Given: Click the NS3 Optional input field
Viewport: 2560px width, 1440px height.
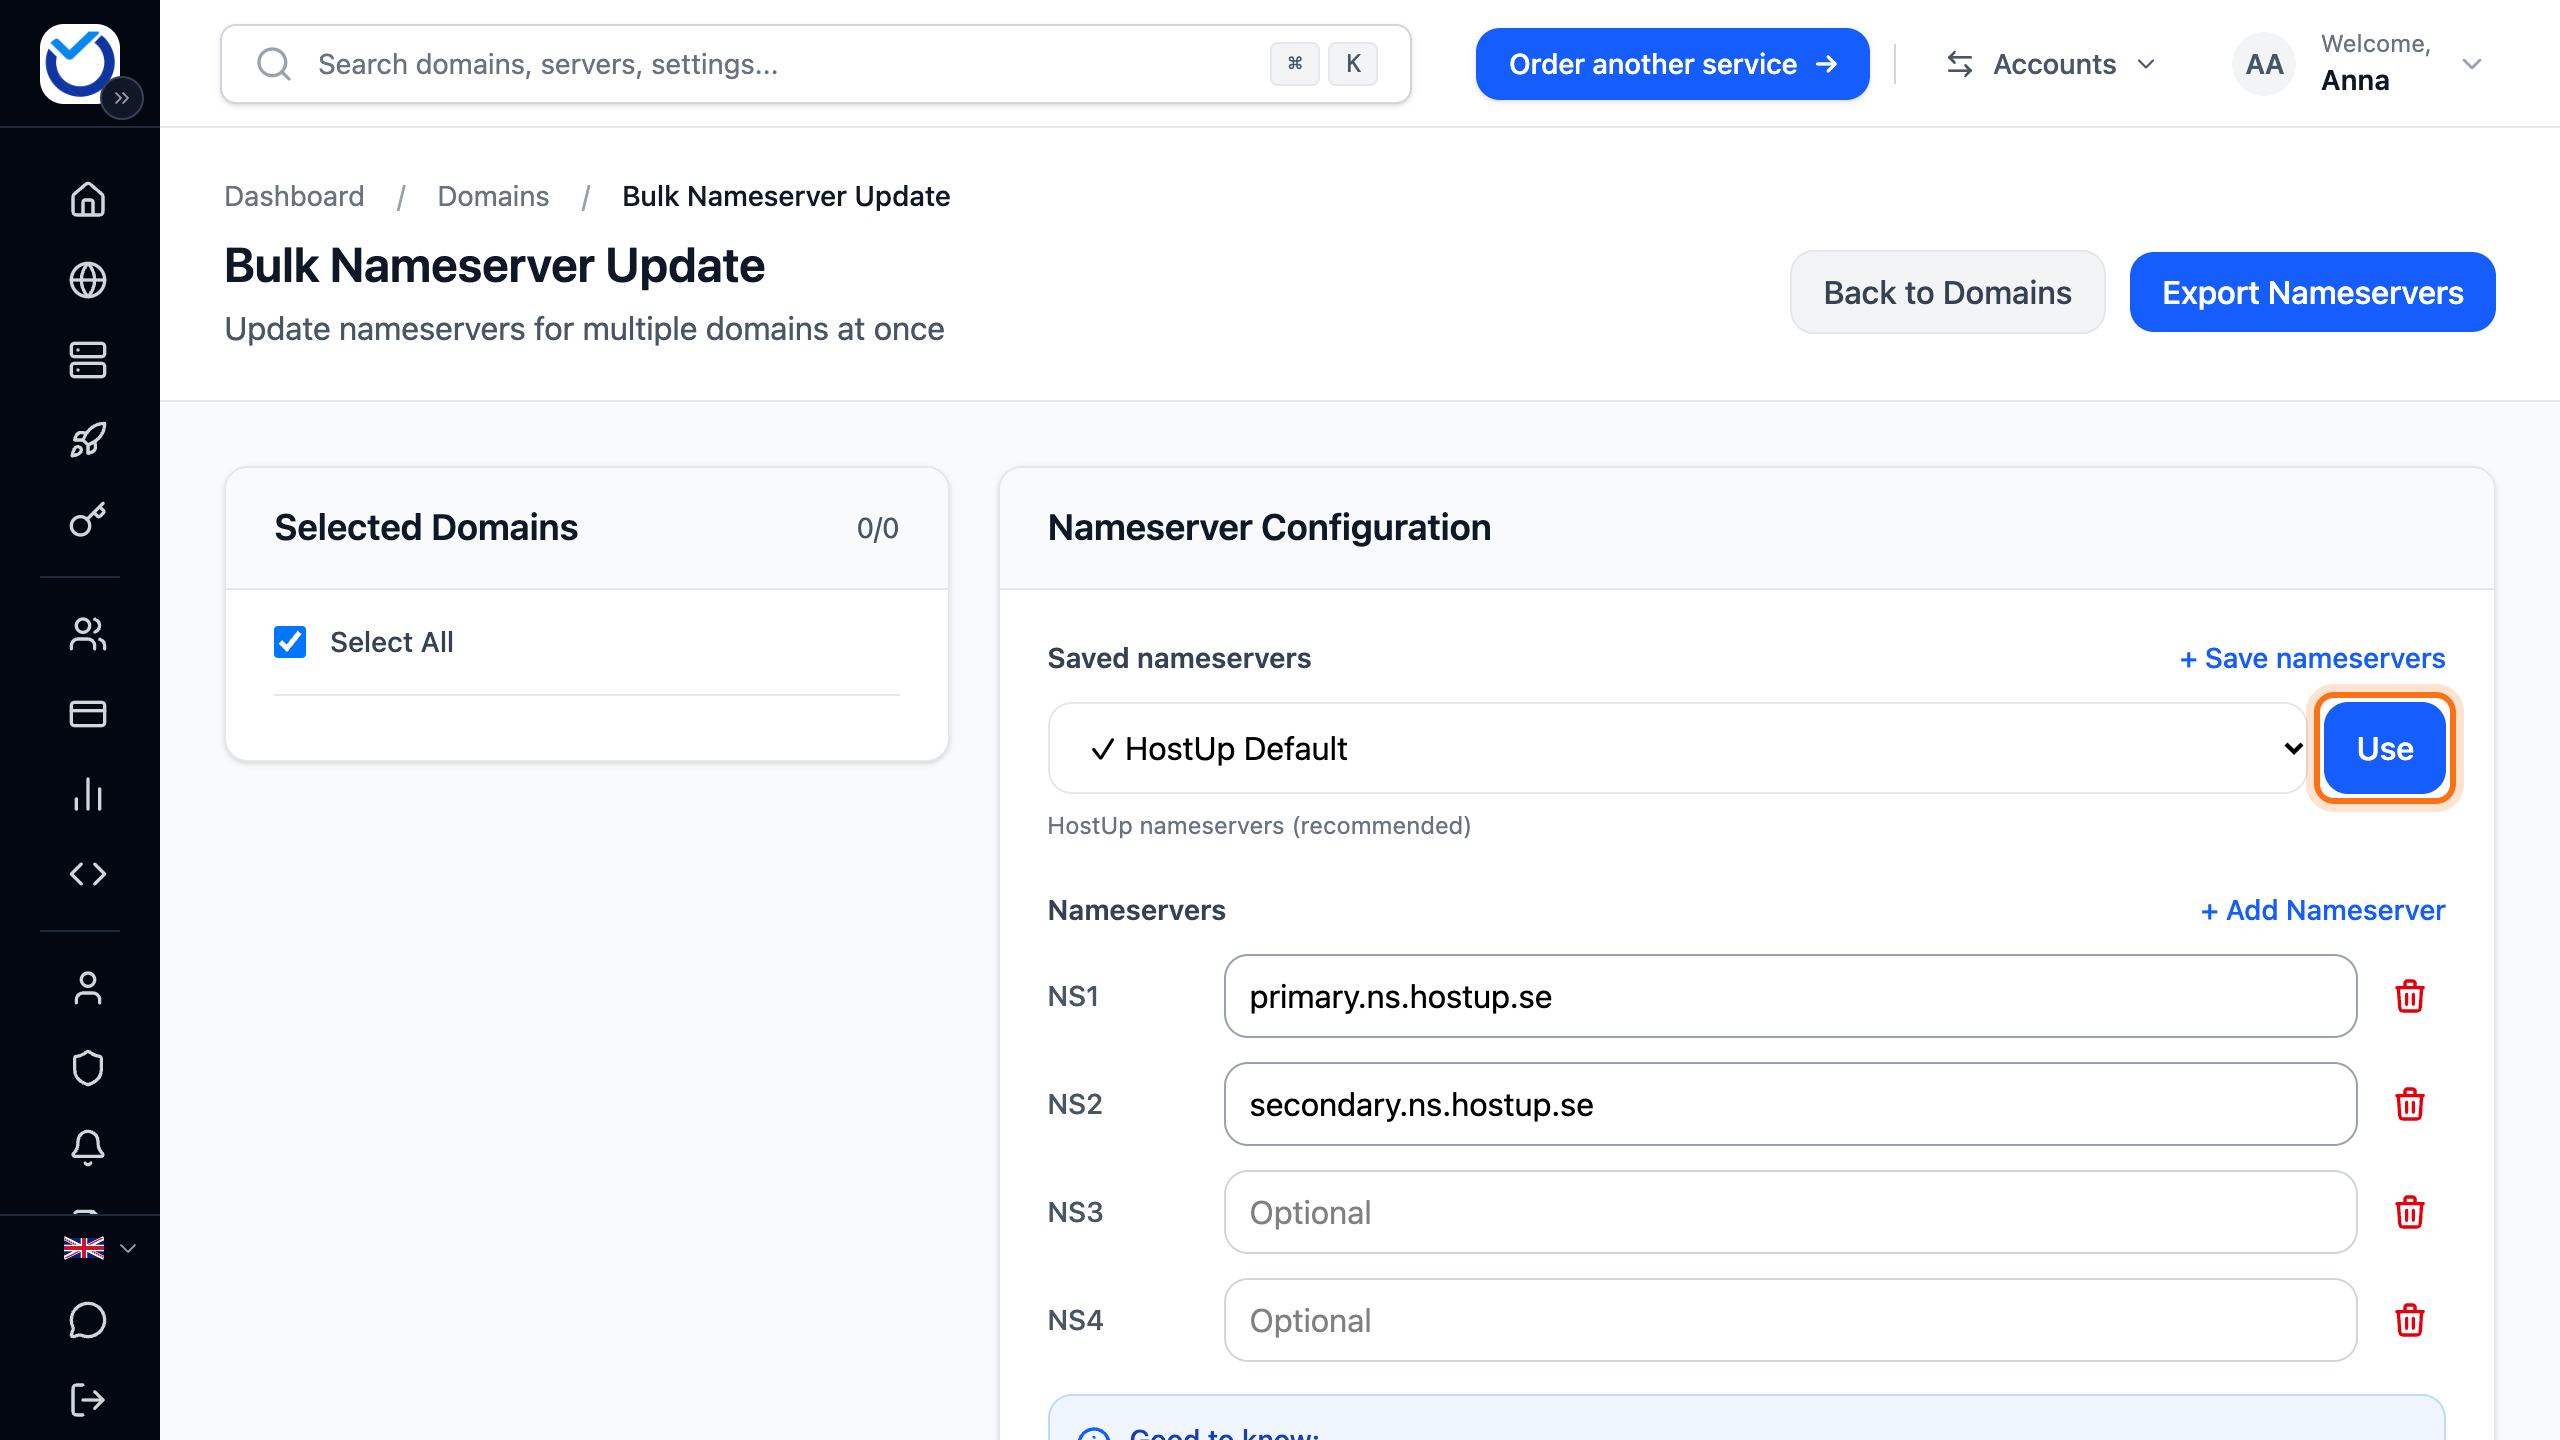Looking at the screenshot, I should pos(1790,1212).
